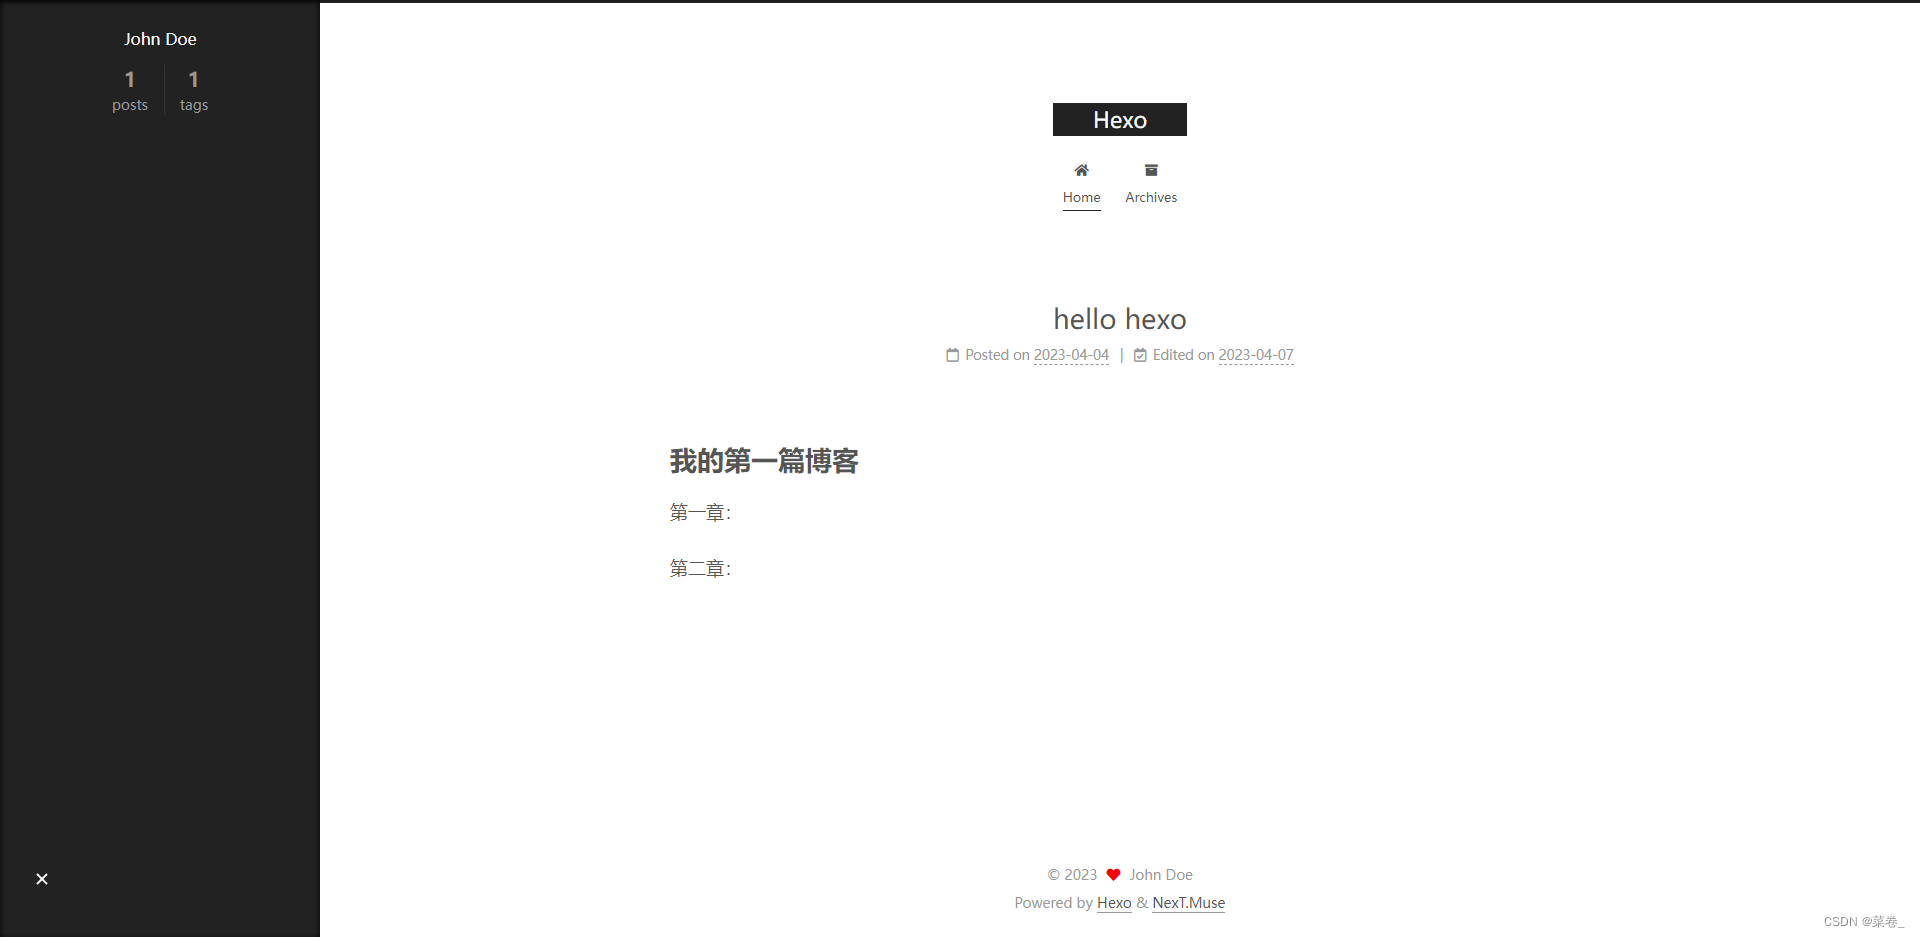Click the text 第二章:

pos(700,569)
